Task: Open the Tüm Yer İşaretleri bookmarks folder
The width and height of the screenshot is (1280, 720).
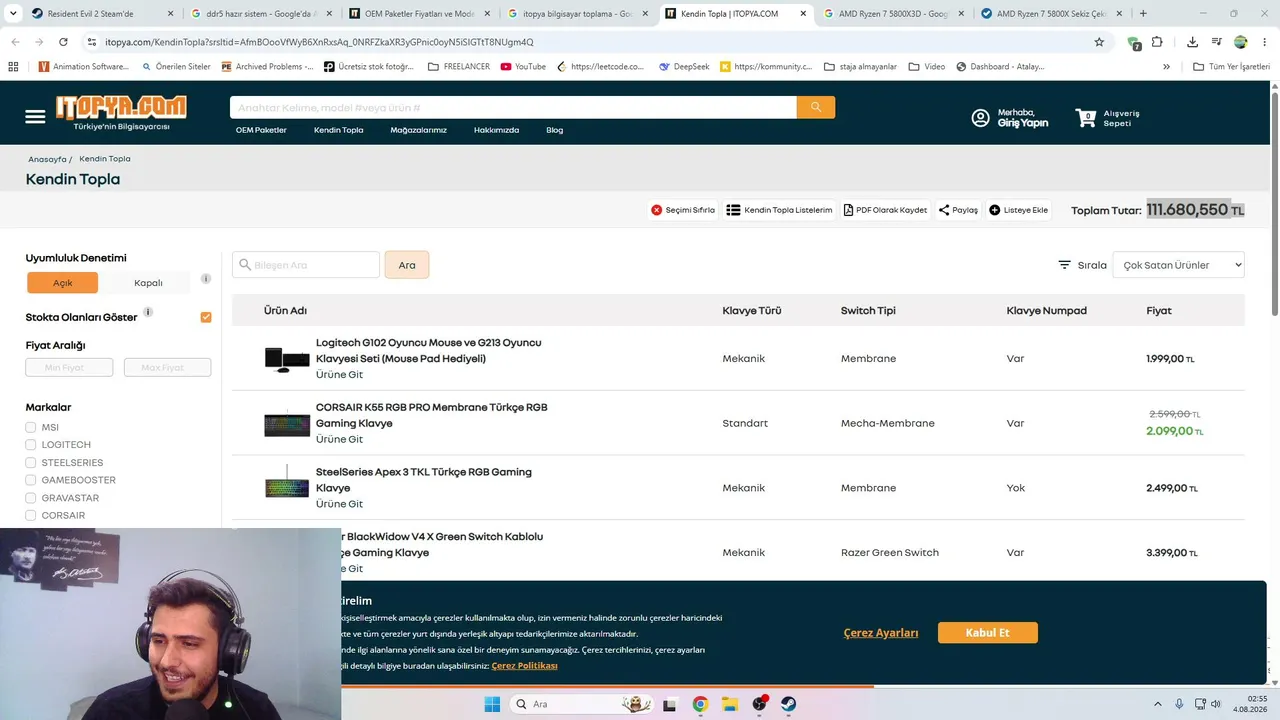Action: tap(1234, 66)
